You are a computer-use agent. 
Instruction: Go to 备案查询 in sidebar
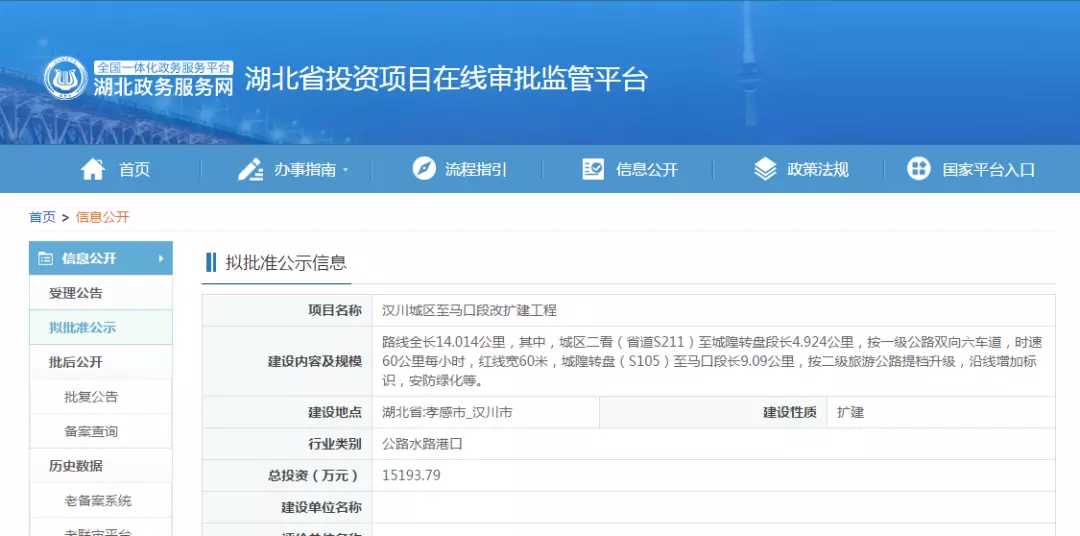pos(91,431)
